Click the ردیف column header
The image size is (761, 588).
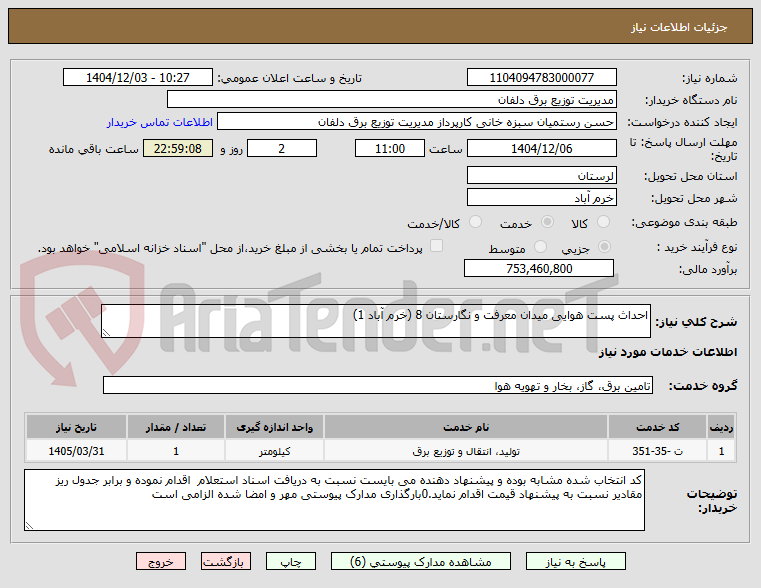pyautogui.click(x=721, y=427)
